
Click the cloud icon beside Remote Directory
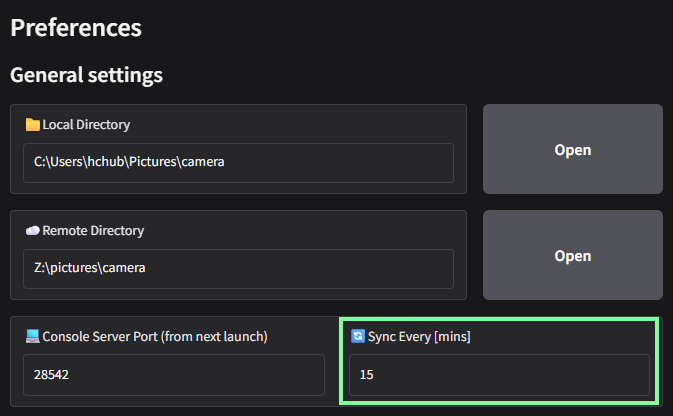(x=33, y=231)
